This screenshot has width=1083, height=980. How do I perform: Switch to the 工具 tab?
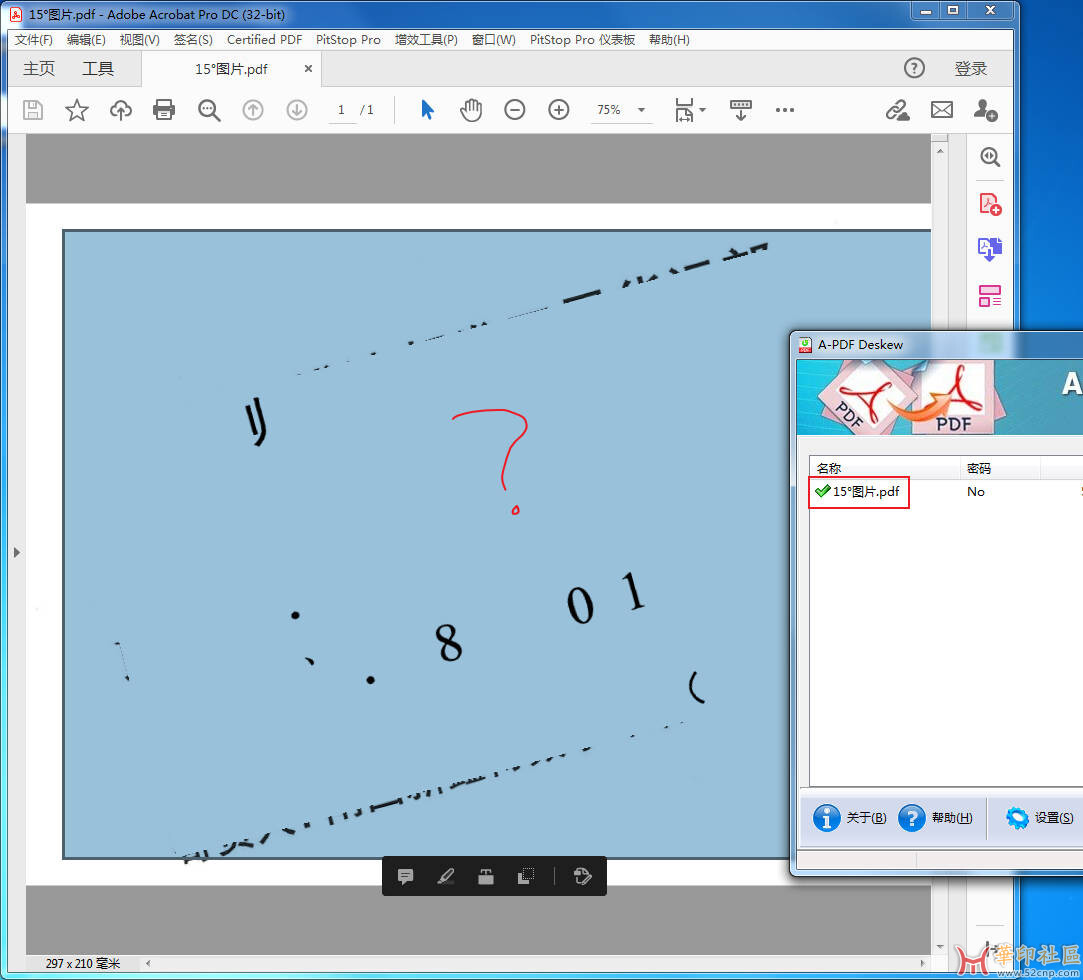click(x=98, y=69)
